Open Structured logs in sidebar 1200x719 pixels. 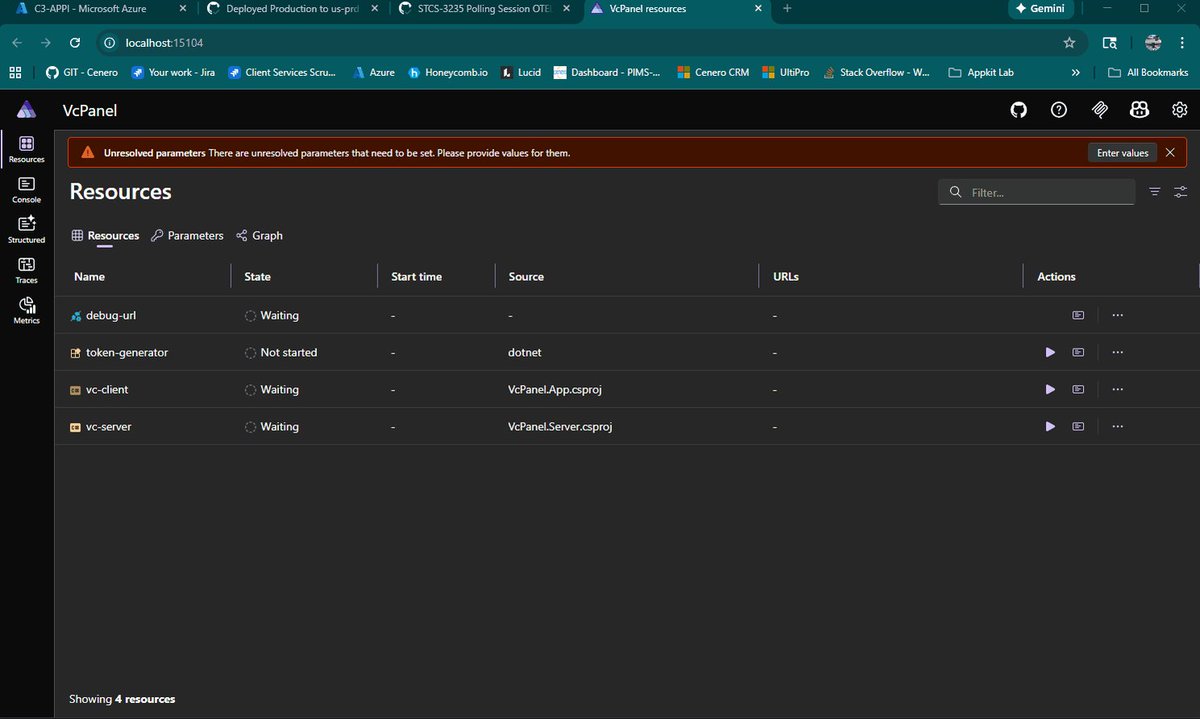point(26,230)
